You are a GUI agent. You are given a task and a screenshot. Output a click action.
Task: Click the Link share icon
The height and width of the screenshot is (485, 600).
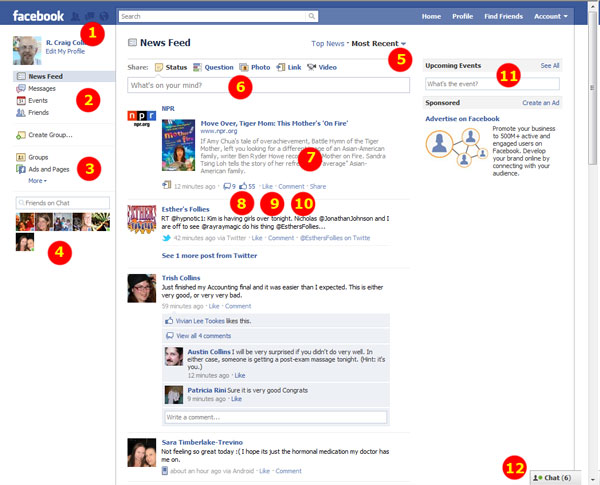[x=281, y=67]
